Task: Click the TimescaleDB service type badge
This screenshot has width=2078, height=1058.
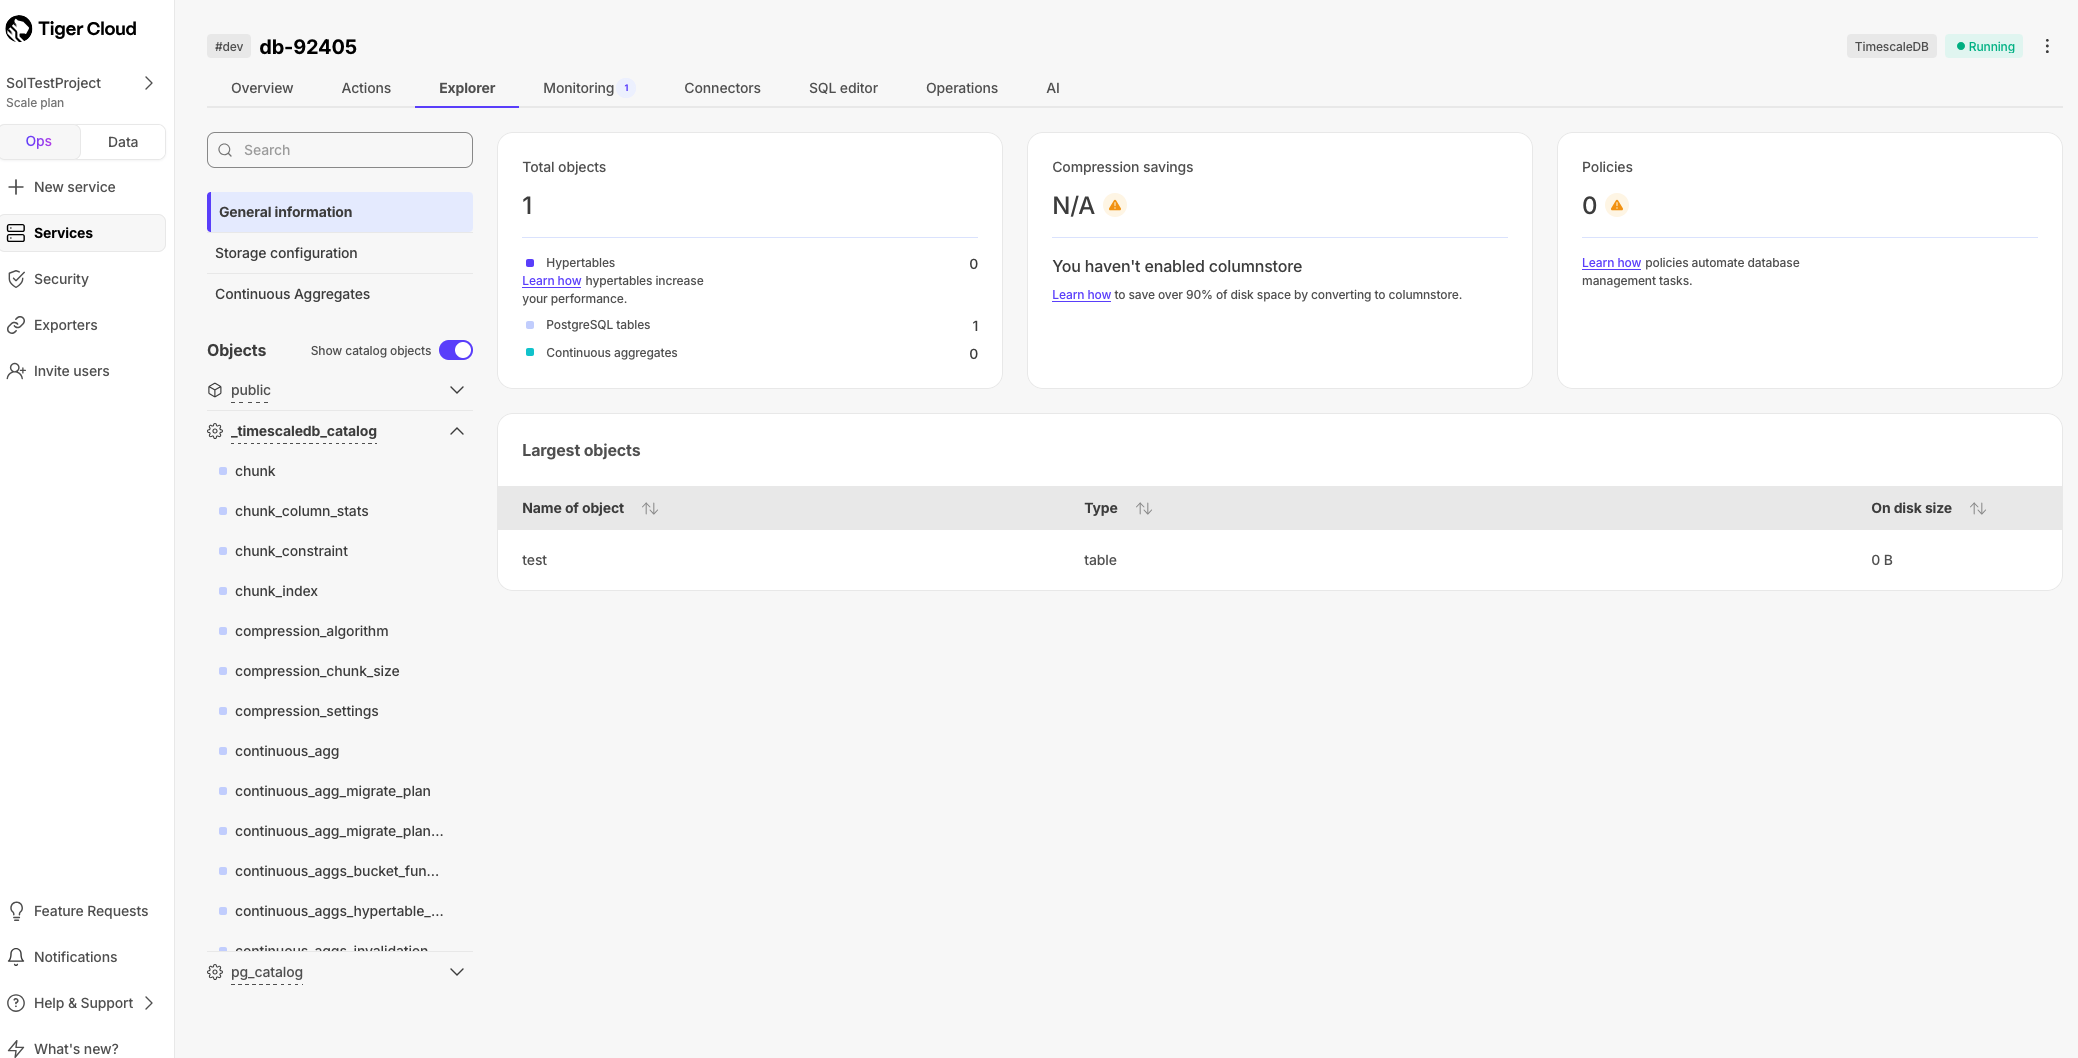Action: pos(1891,46)
